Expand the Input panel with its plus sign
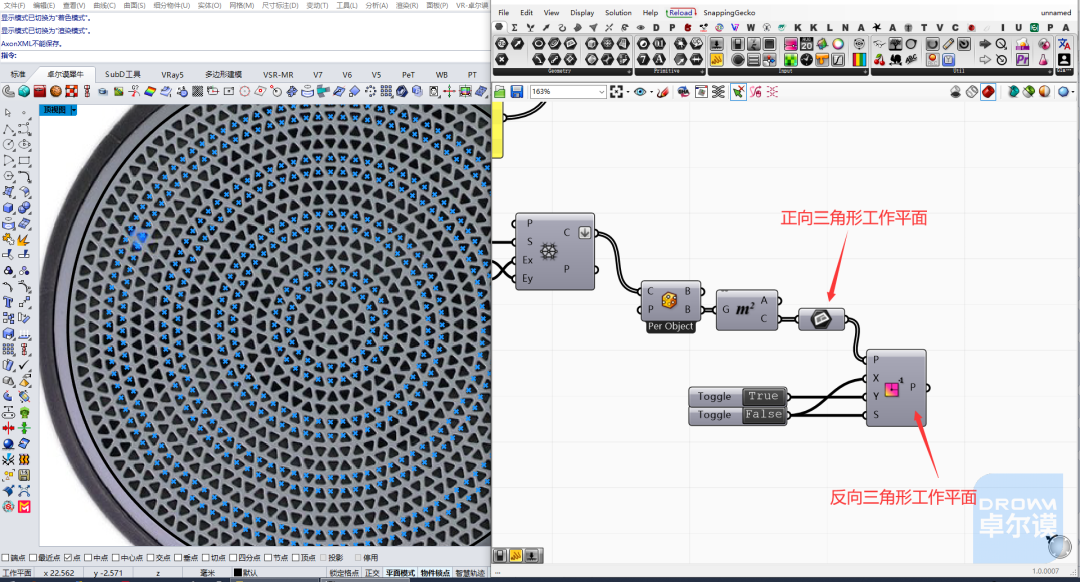 tap(866, 72)
